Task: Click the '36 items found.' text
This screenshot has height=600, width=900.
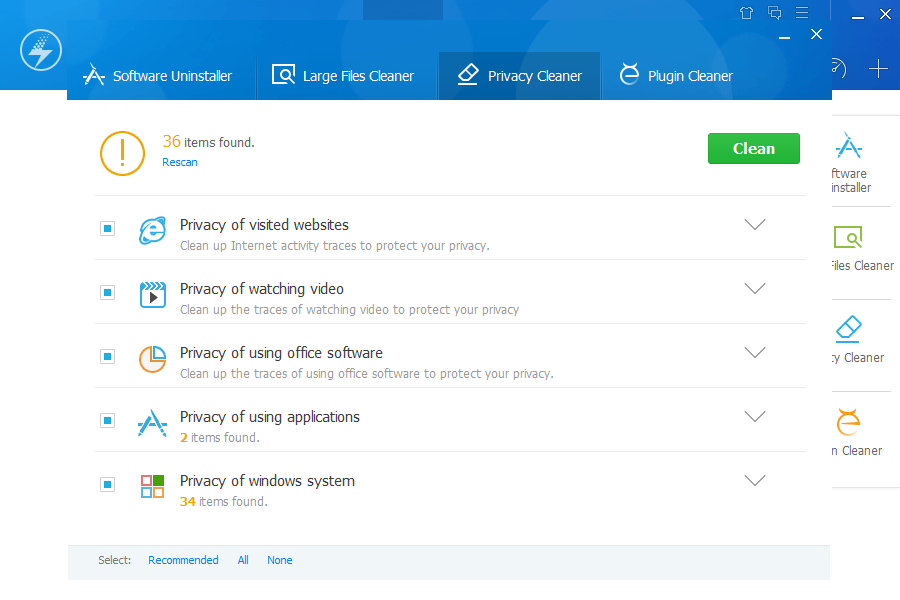Action: pyautogui.click(x=208, y=141)
